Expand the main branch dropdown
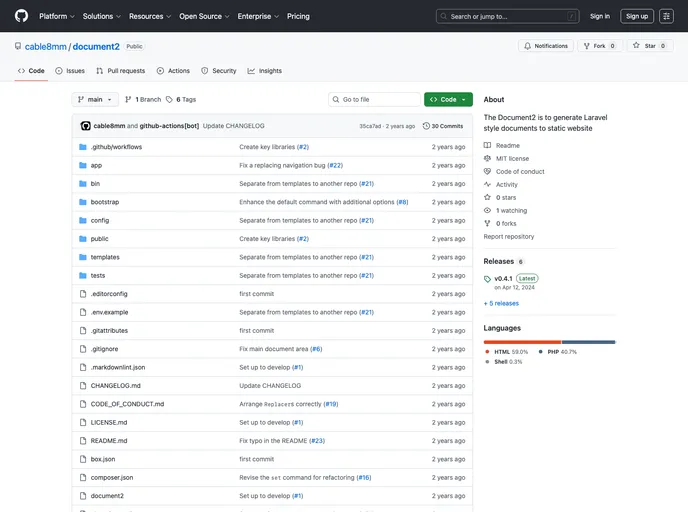Image resolution: width=688 pixels, height=512 pixels. point(95,100)
